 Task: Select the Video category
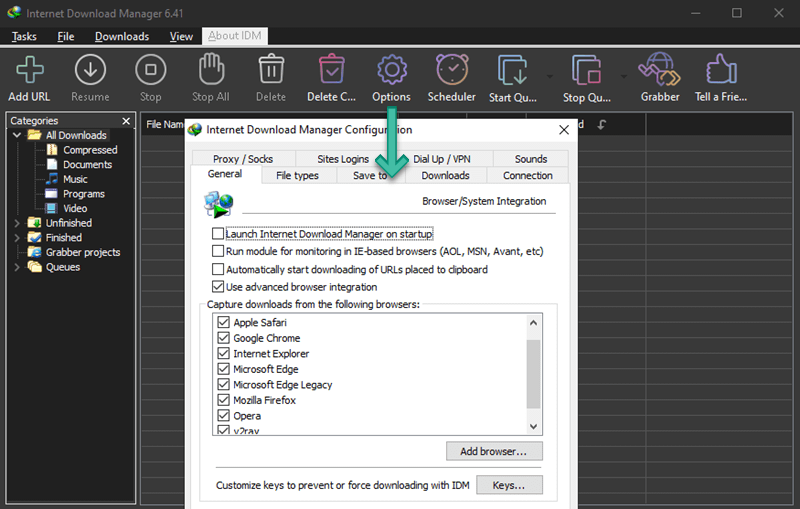pos(75,209)
